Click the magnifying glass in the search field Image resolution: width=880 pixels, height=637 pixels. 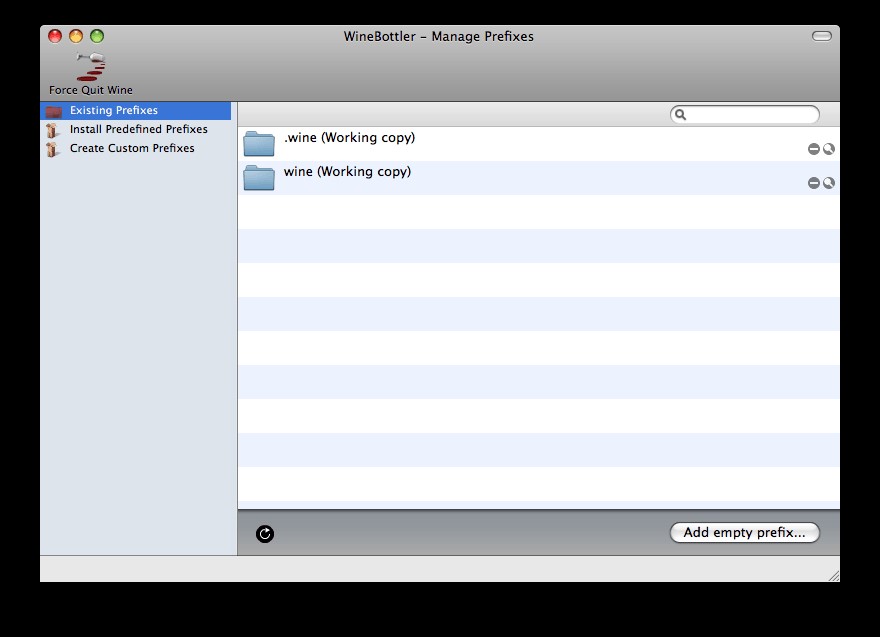tap(680, 114)
